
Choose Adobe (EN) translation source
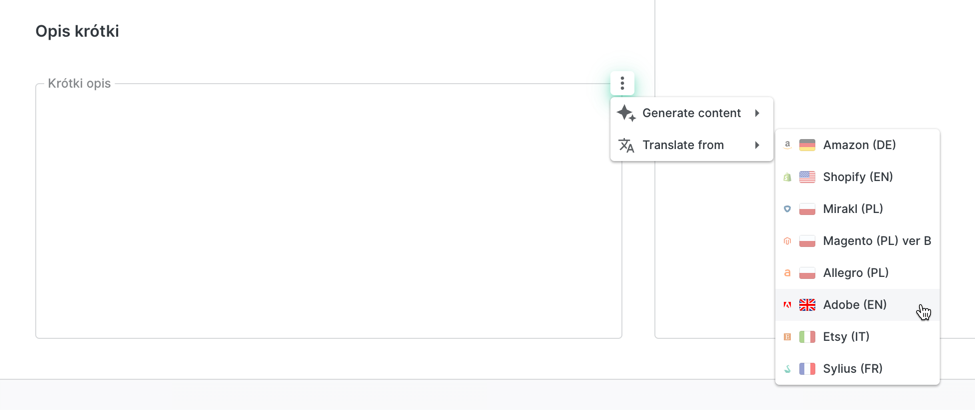point(855,305)
